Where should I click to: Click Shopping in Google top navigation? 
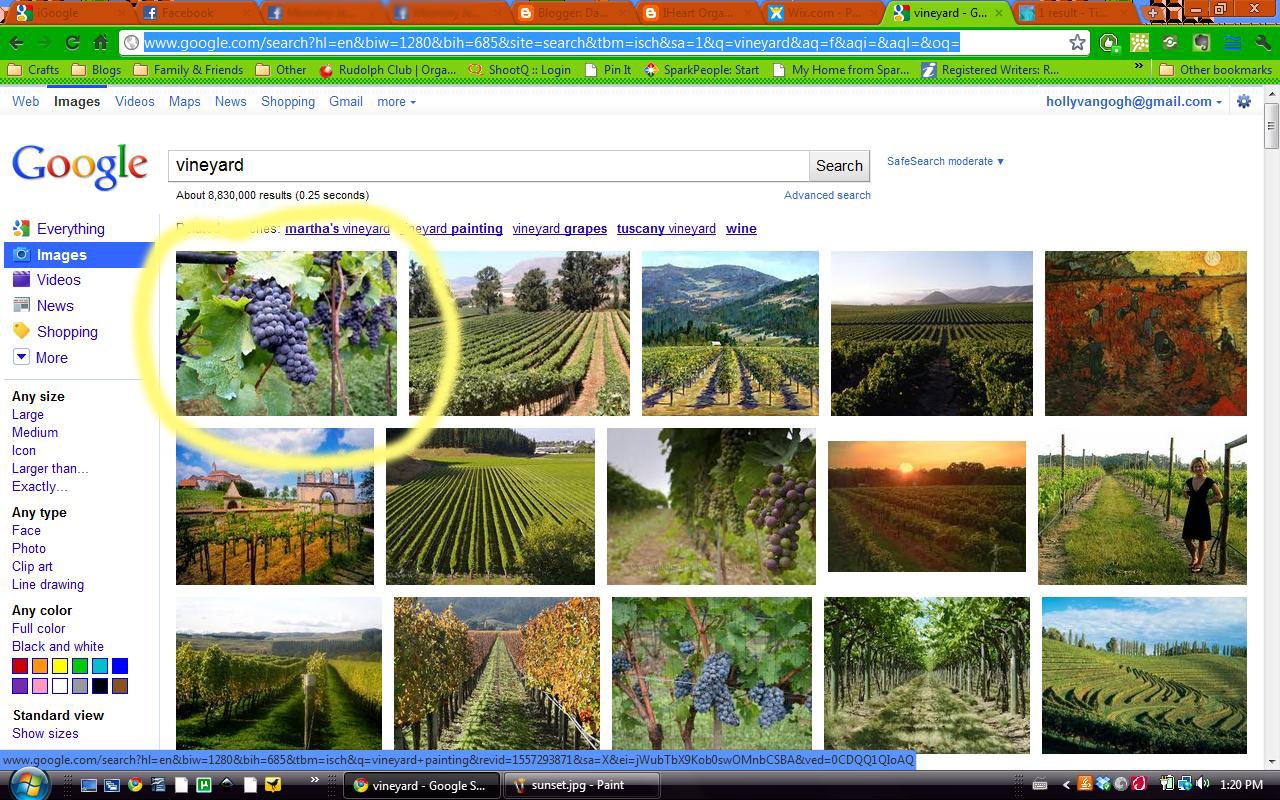288,102
